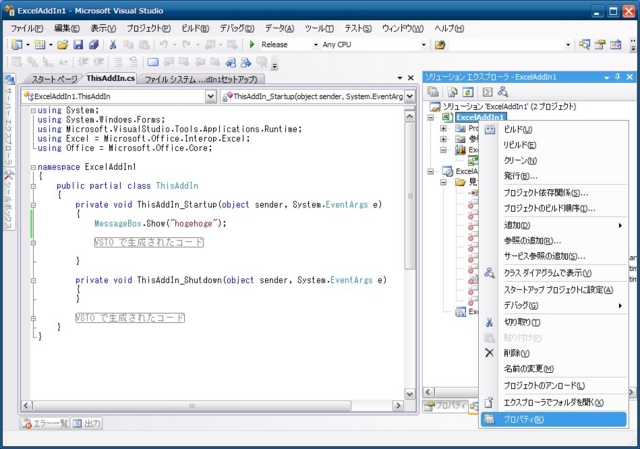640x449 pixels.
Task: Open the Toolbox side tab
Action: (9, 200)
